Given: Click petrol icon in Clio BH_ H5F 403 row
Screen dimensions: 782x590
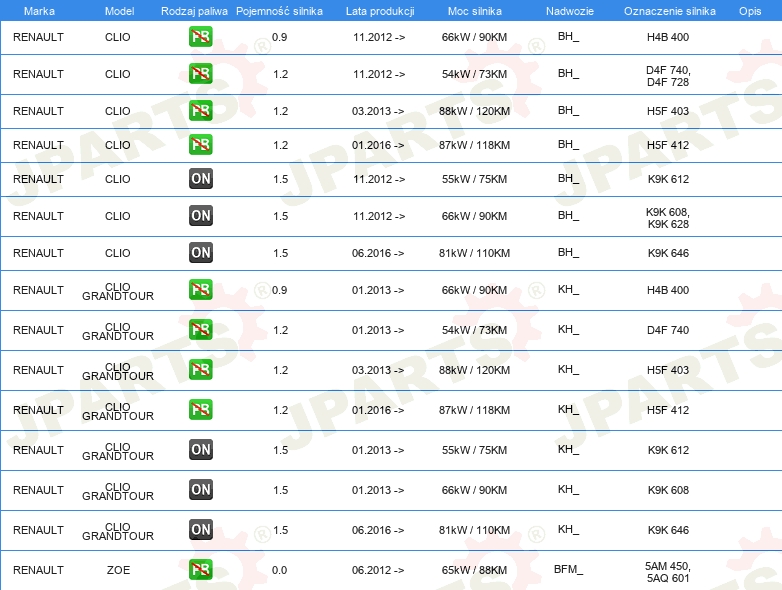Looking at the screenshot, I should [x=200, y=110].
